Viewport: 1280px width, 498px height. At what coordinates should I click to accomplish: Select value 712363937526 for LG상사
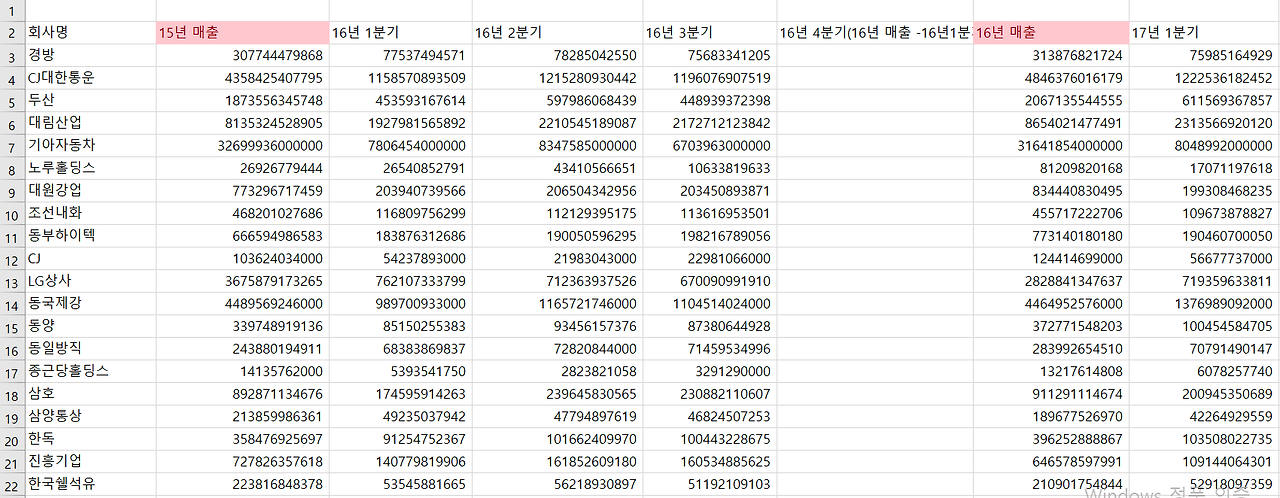557,280
